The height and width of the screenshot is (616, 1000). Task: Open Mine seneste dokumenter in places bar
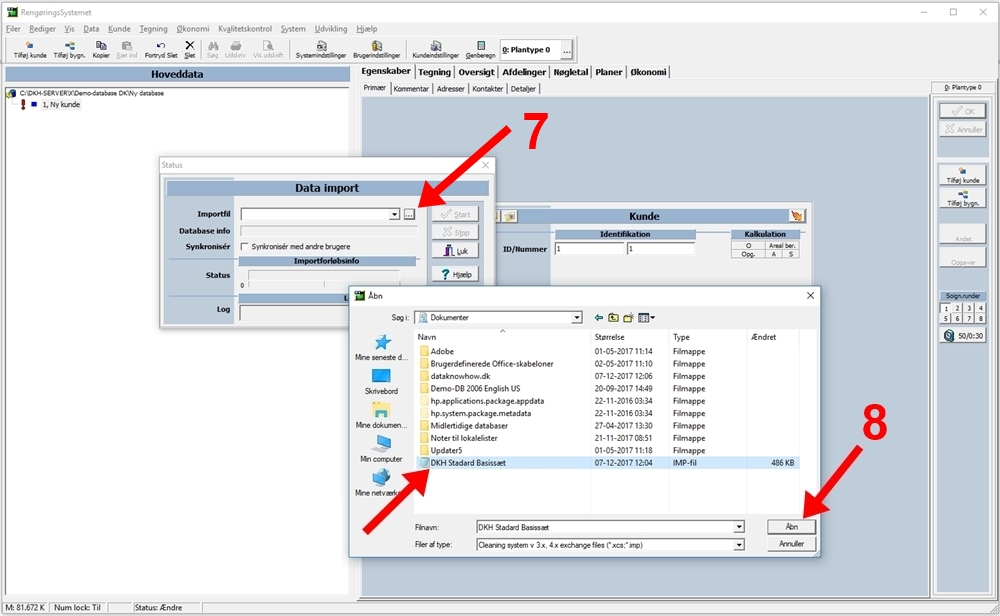coord(381,348)
